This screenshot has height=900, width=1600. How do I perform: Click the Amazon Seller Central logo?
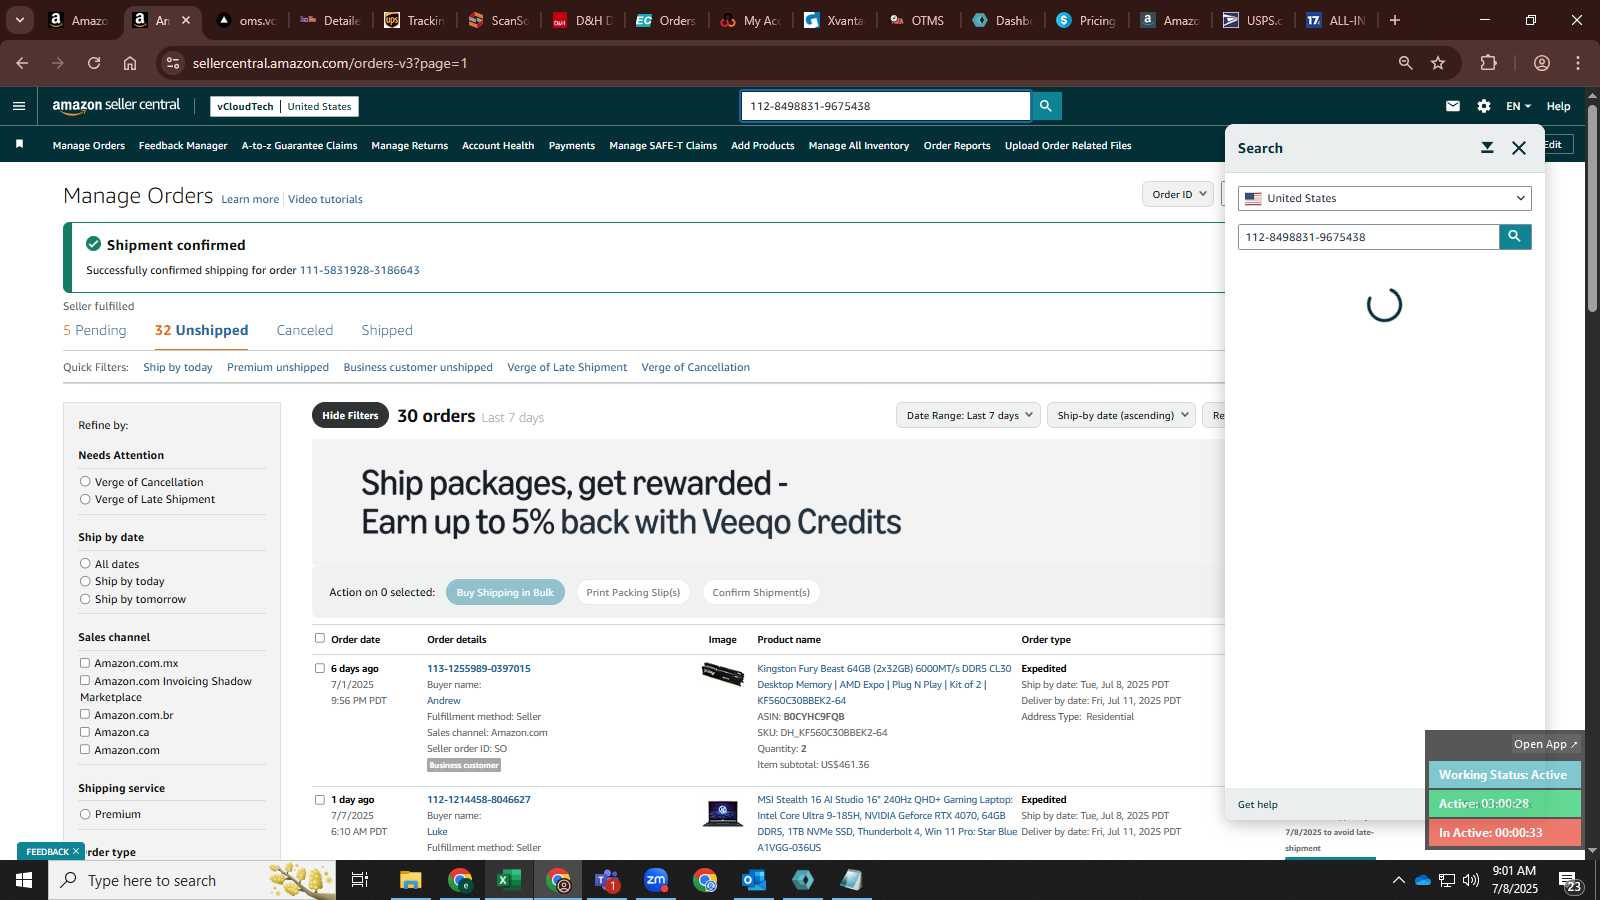(x=116, y=105)
